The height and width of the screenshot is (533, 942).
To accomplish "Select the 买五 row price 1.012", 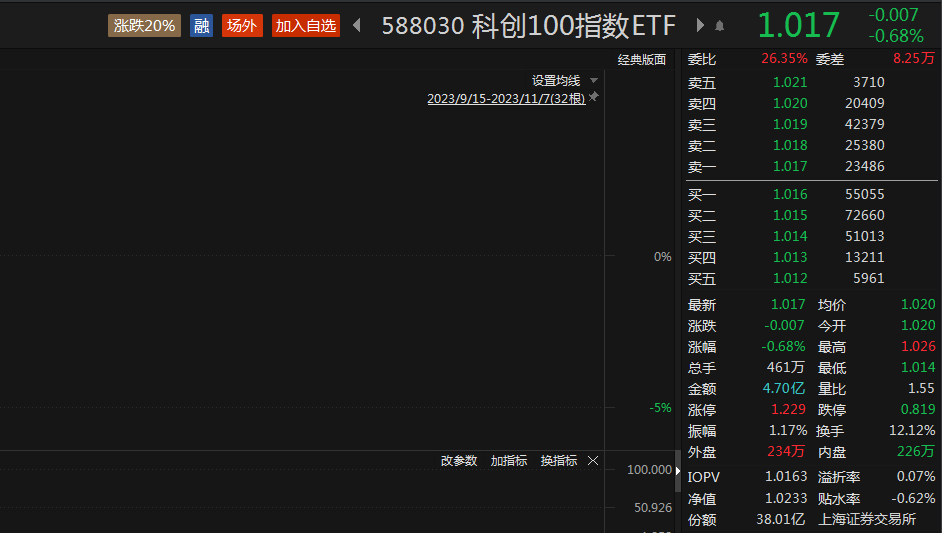I will (790, 279).
